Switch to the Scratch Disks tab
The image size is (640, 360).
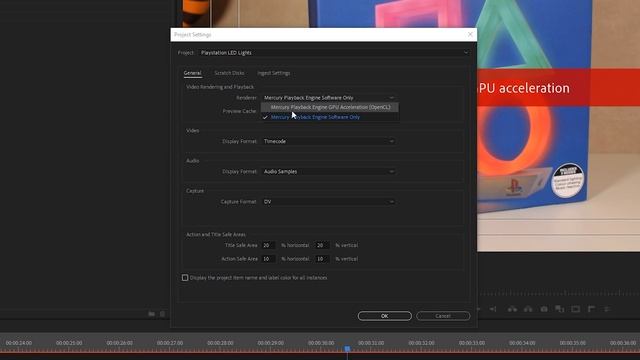(x=229, y=73)
